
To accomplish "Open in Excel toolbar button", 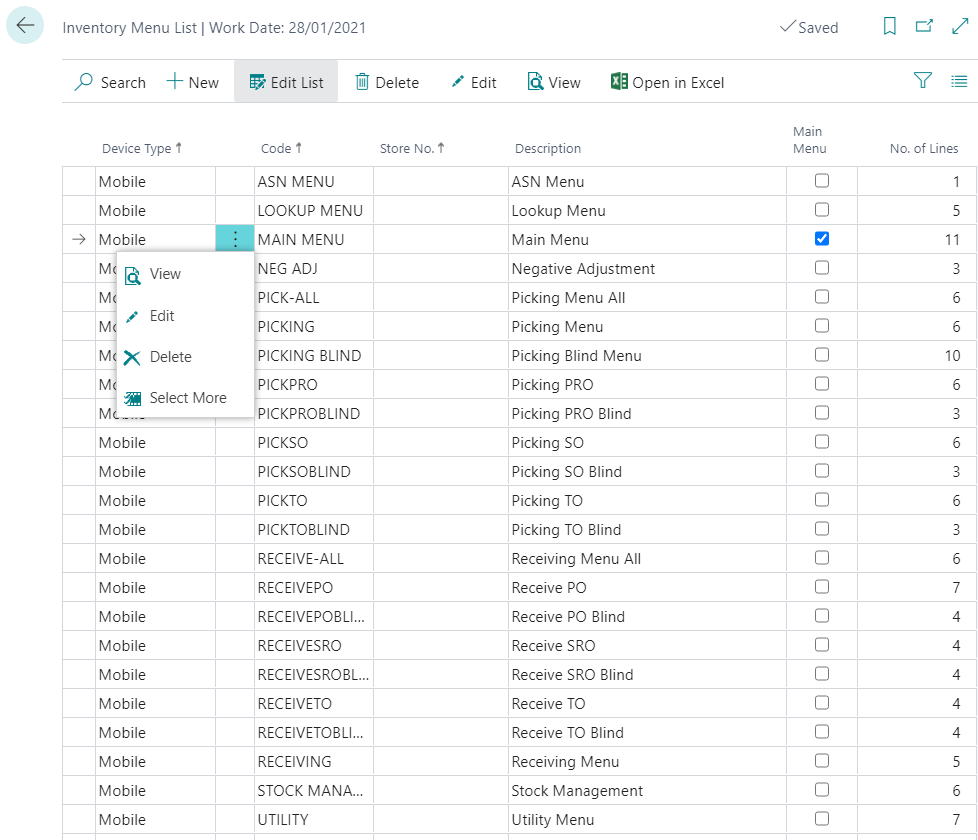I will click(667, 82).
